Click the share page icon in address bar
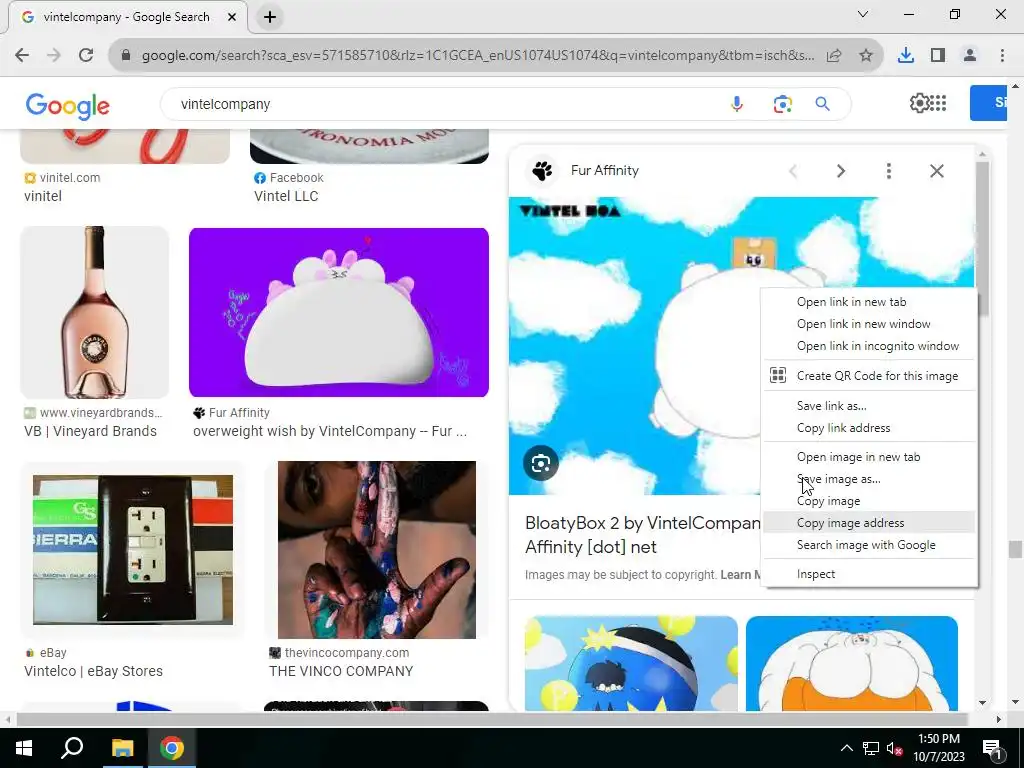1024x768 pixels. click(834, 56)
